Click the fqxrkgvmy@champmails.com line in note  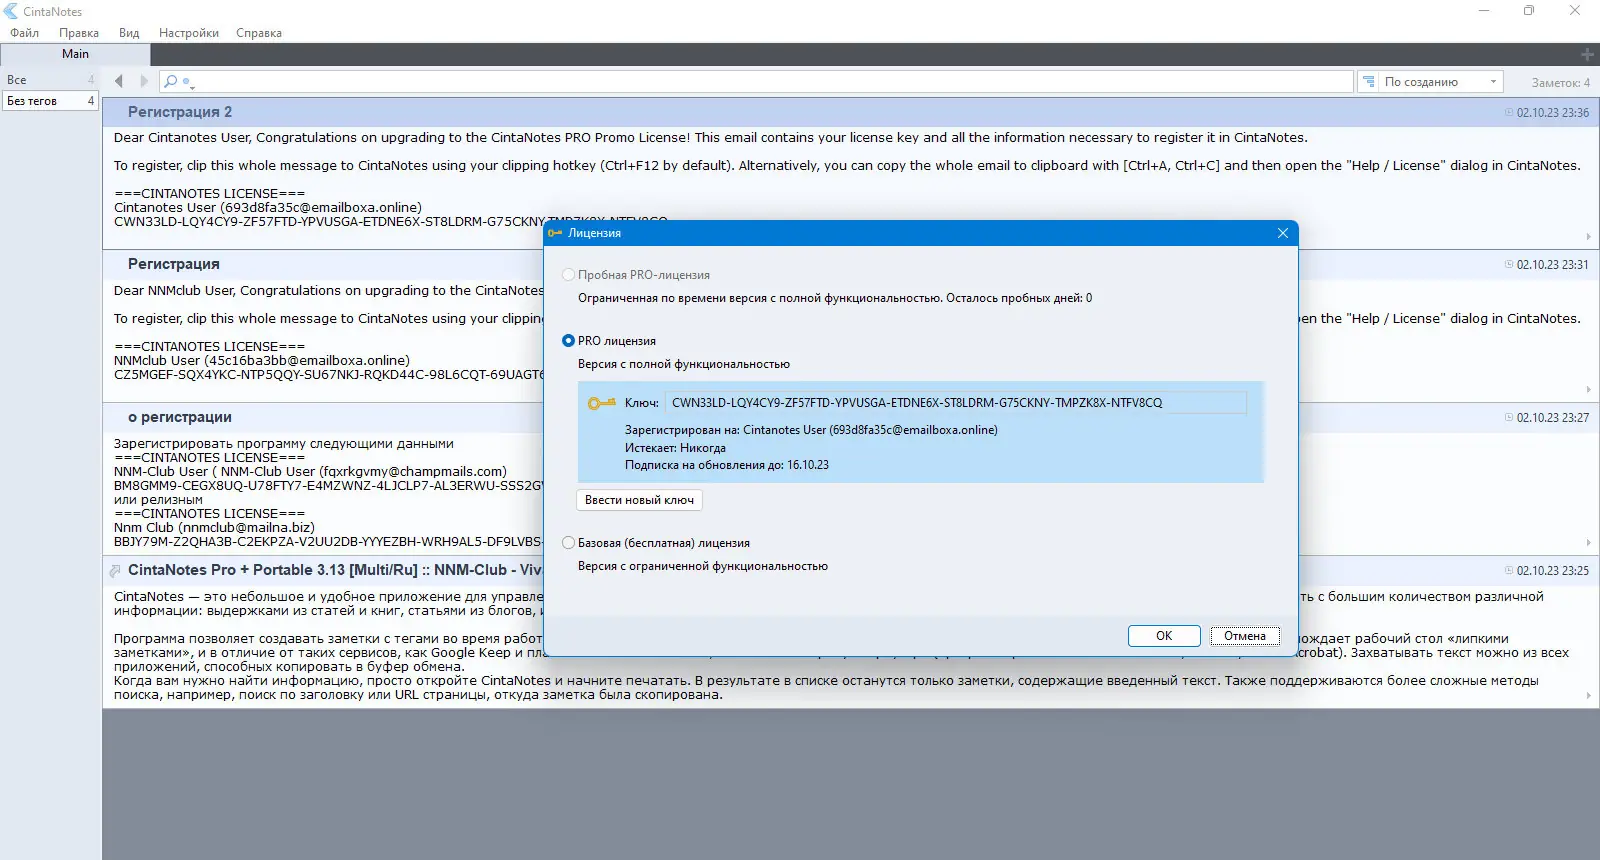pyautogui.click(x=310, y=472)
